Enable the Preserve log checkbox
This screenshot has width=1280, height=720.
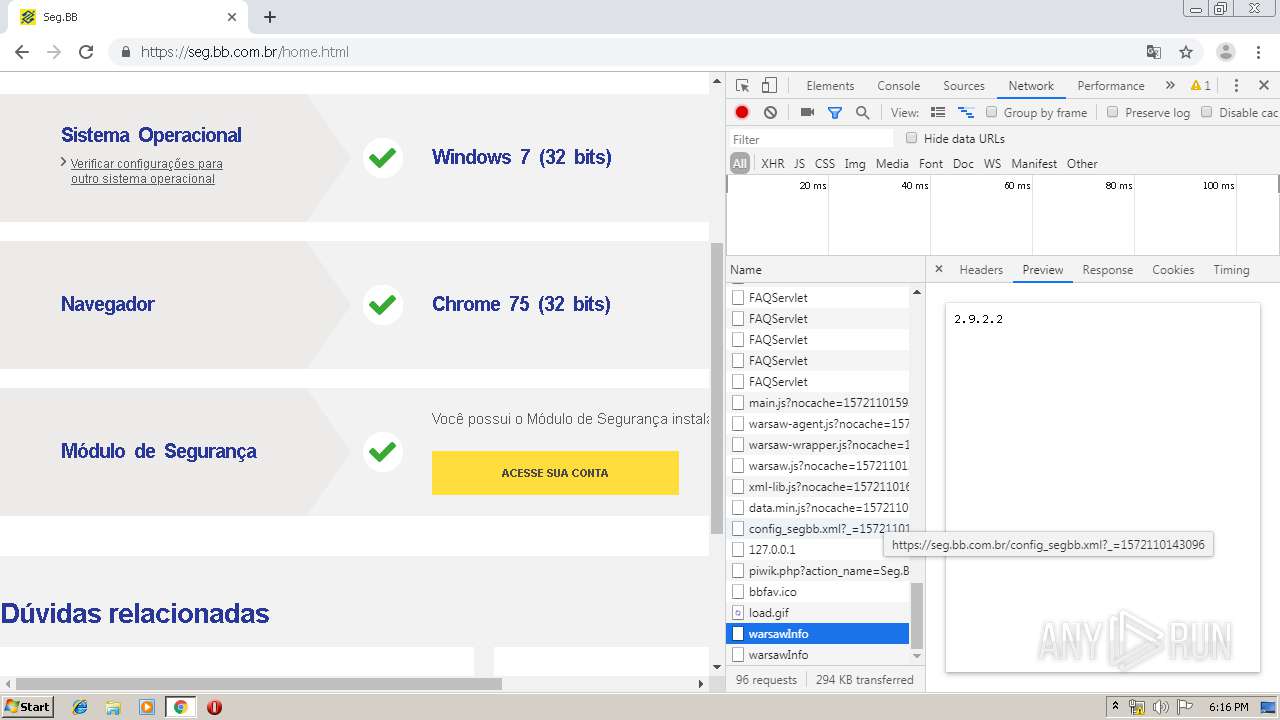click(x=1112, y=112)
